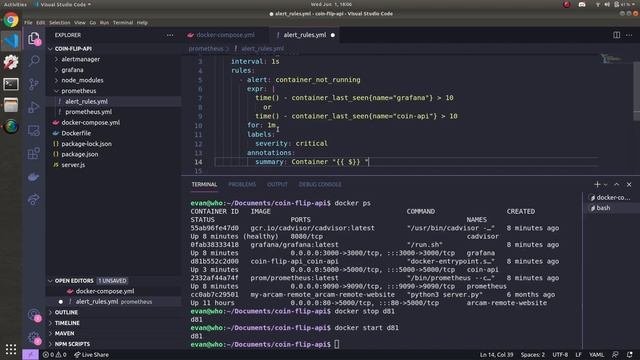Open the Remote Explorer view

34,131
